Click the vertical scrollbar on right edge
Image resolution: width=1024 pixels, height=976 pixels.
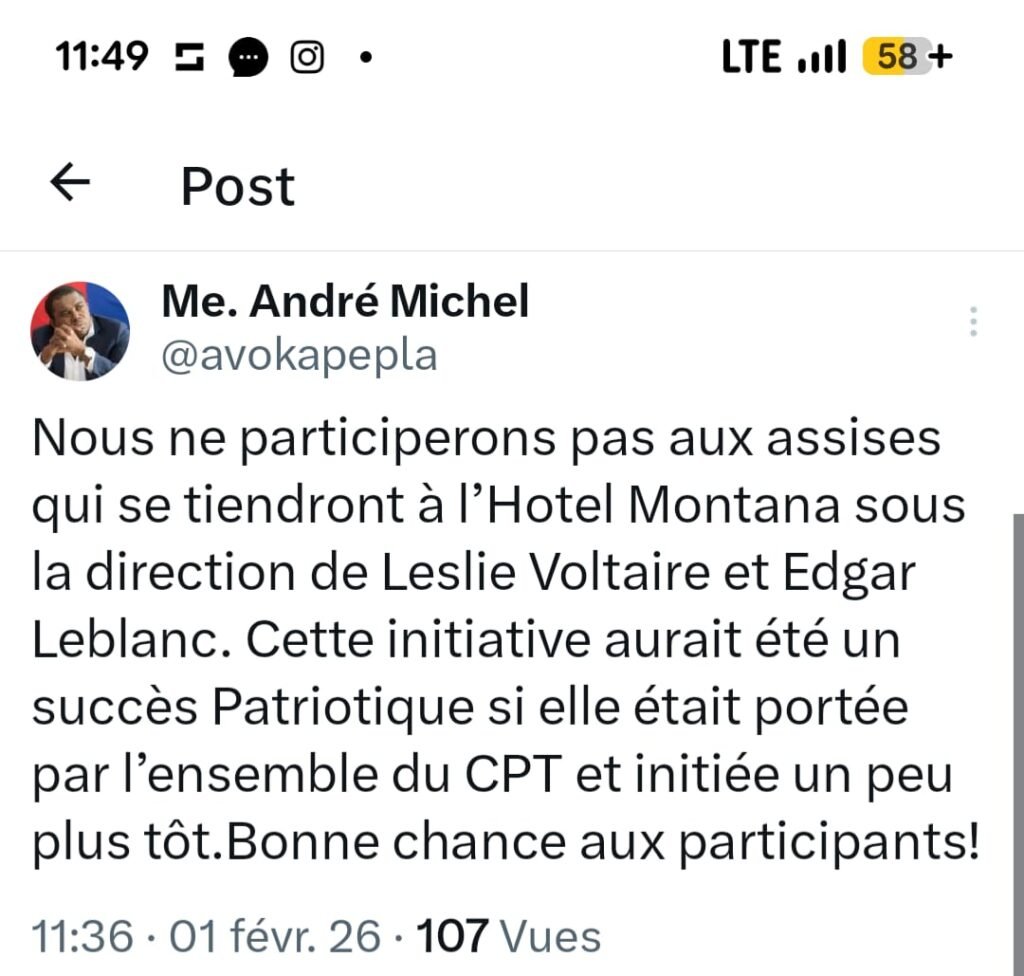1018,740
